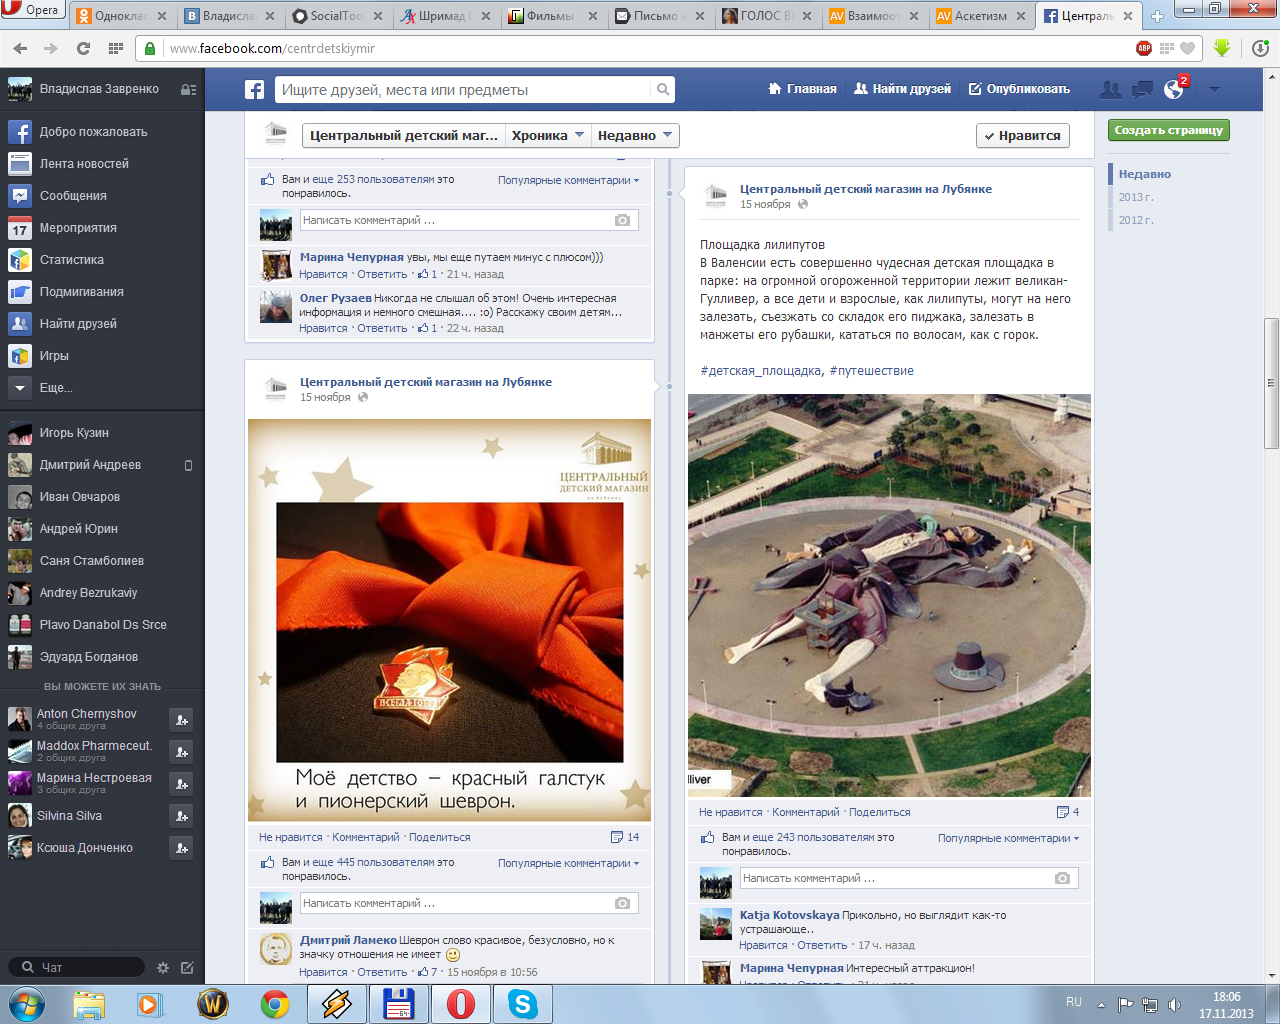Open messages icon in header
Viewport: 1280px width, 1024px height.
1142,90
